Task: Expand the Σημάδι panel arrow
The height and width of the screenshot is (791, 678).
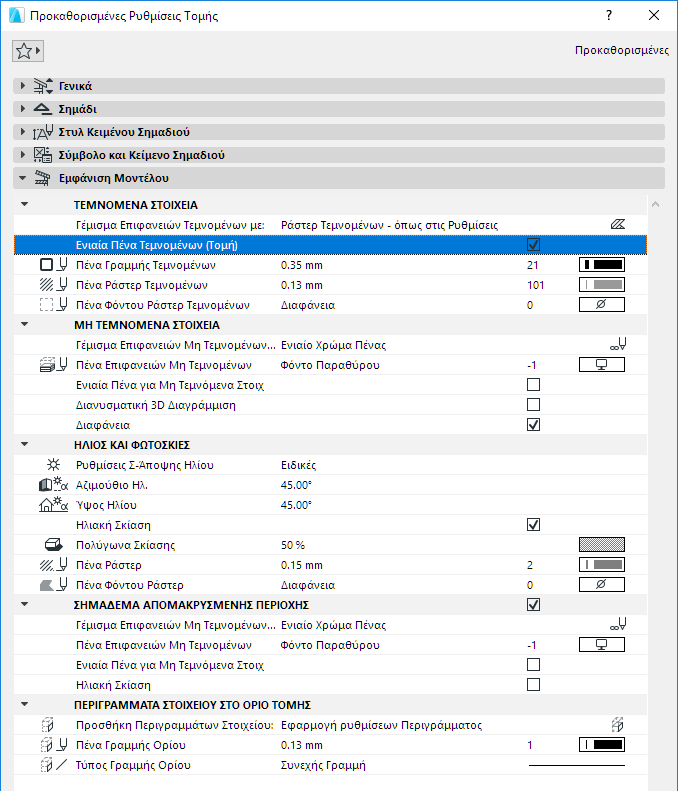Action: coord(23,109)
